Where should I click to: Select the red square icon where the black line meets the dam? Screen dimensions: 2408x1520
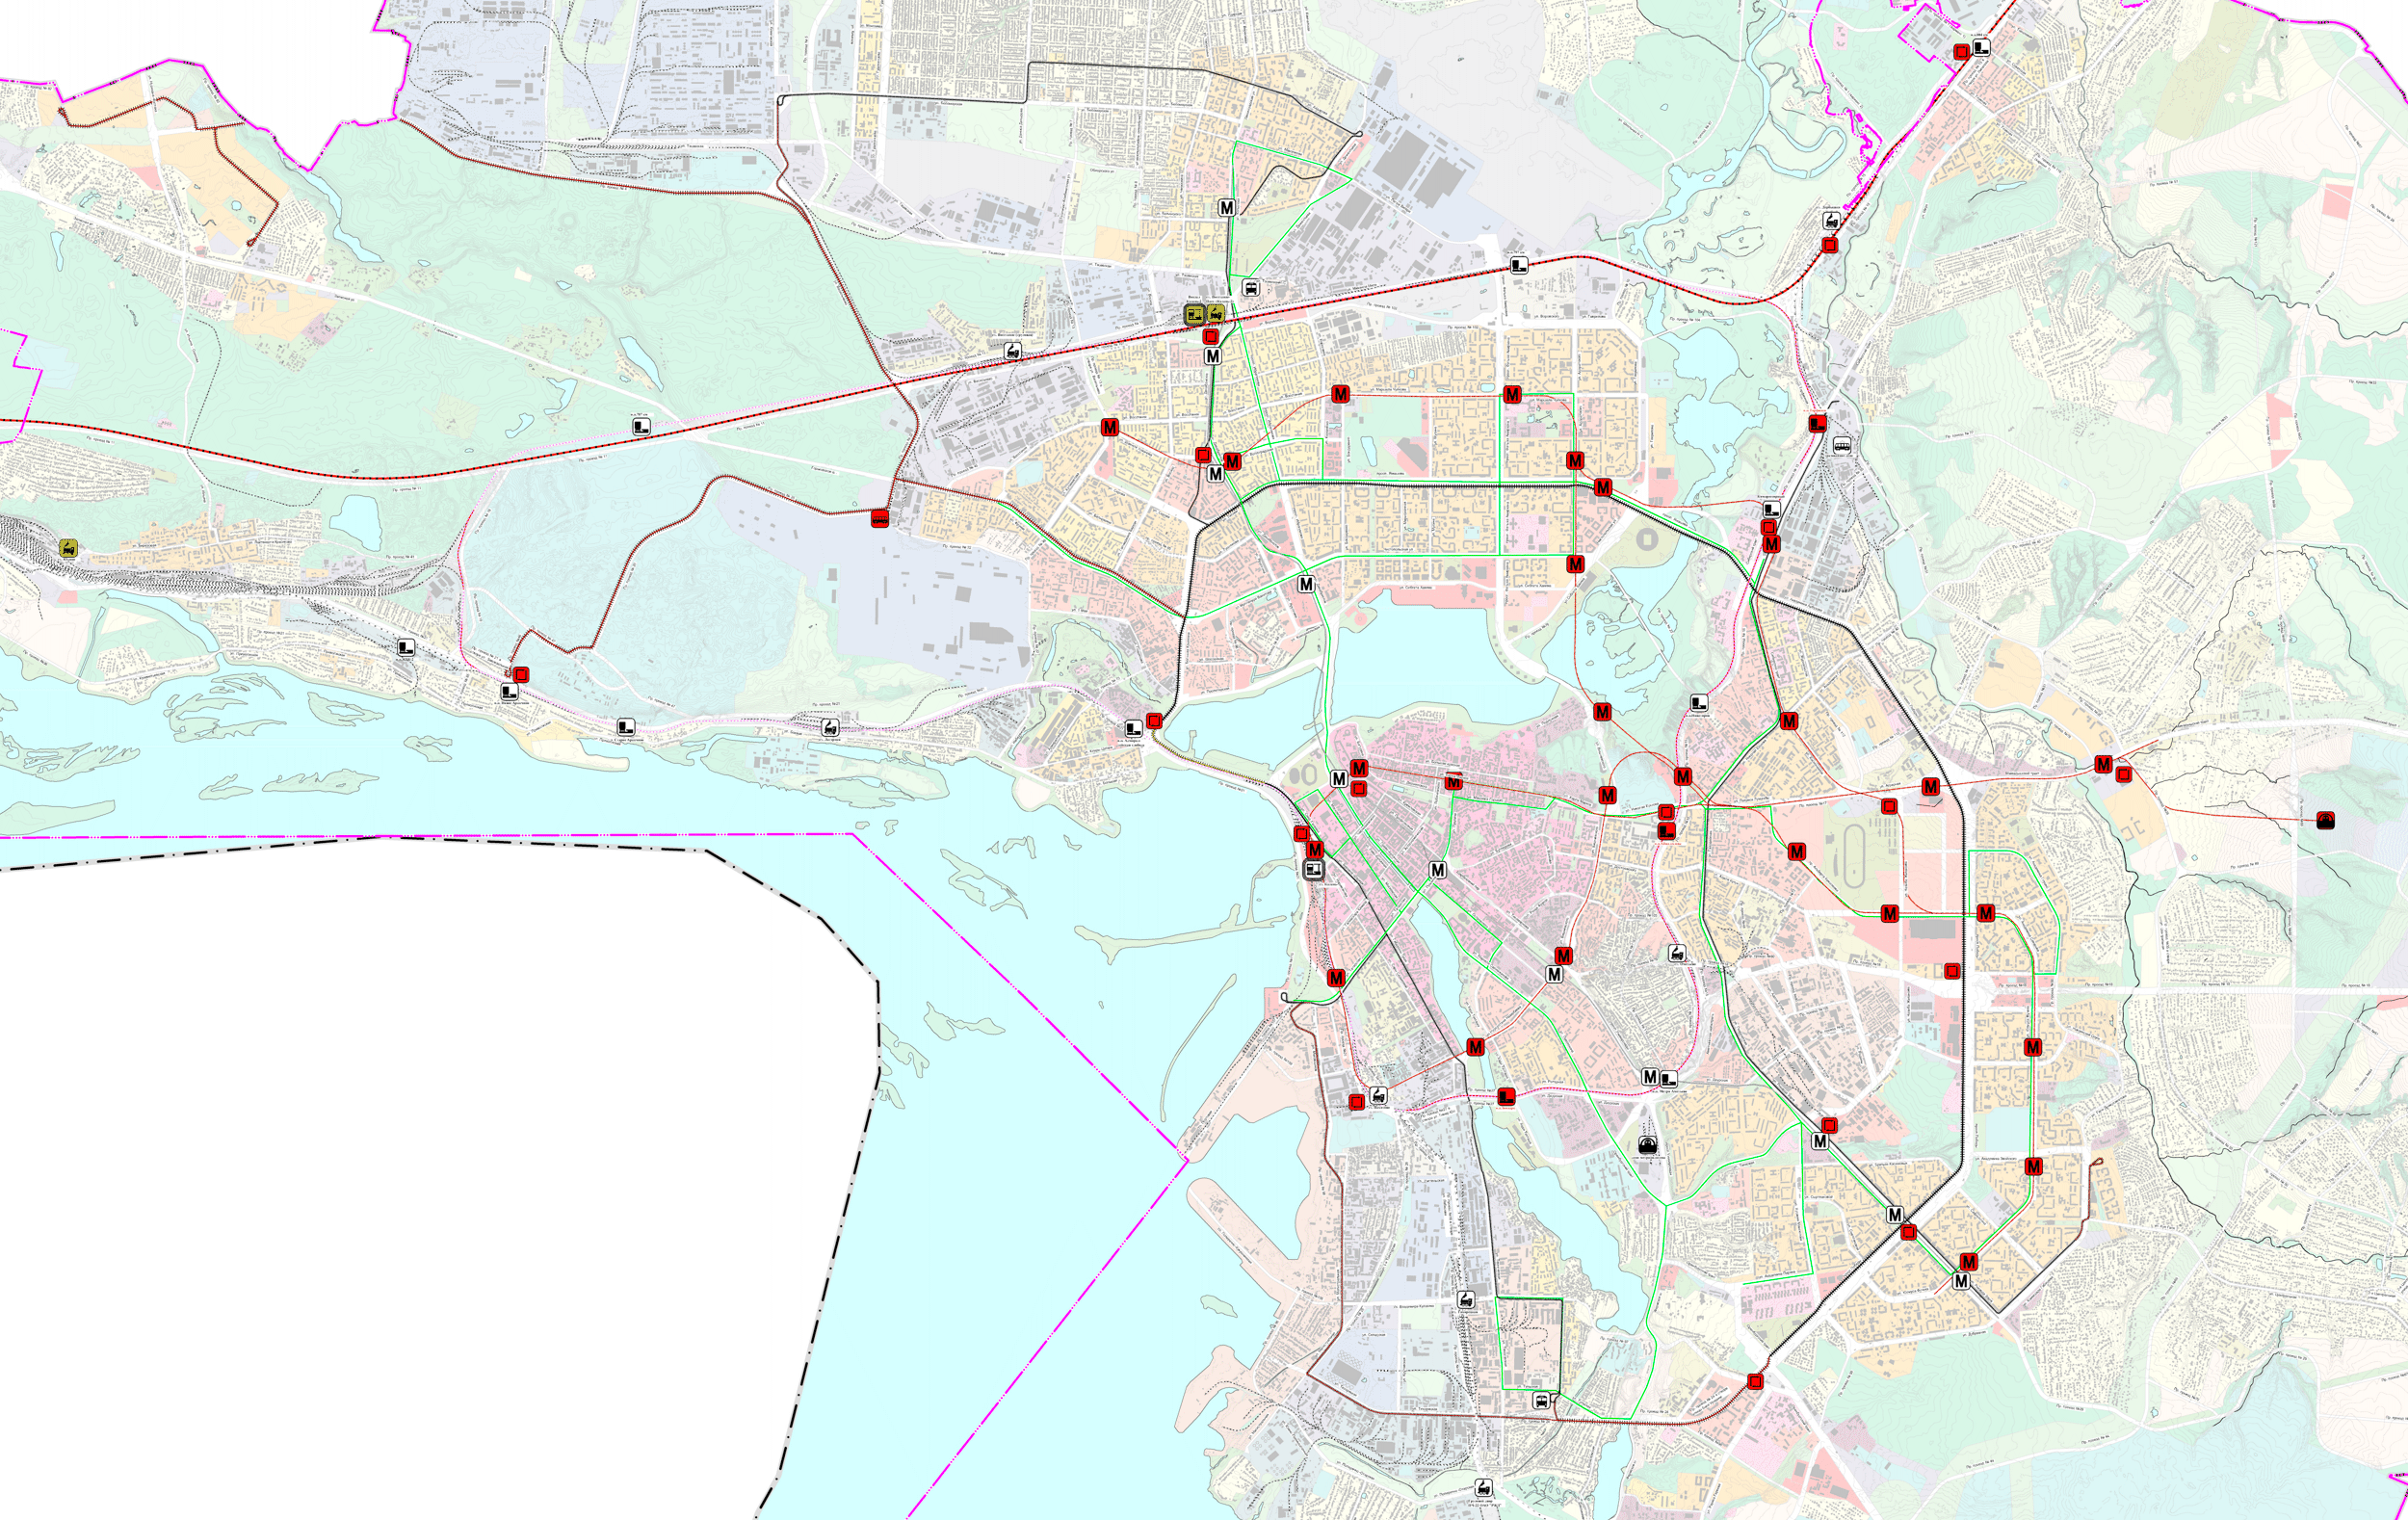pos(1155,720)
